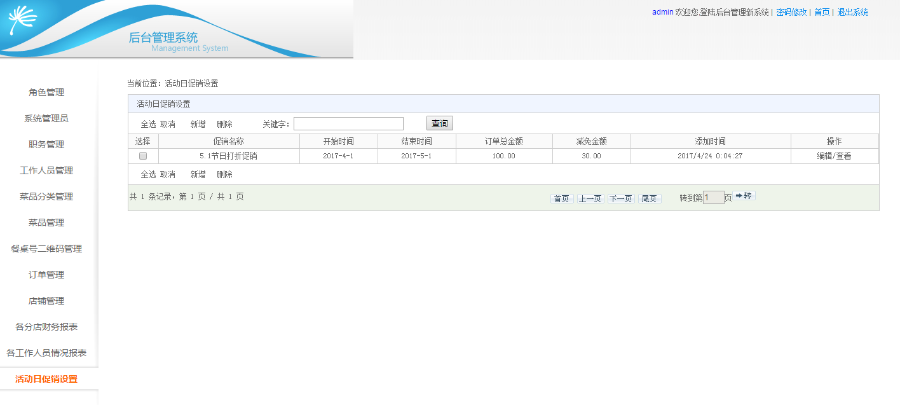The width and height of the screenshot is (900, 405).
Task: Click the 查询 search button
Action: click(x=440, y=123)
